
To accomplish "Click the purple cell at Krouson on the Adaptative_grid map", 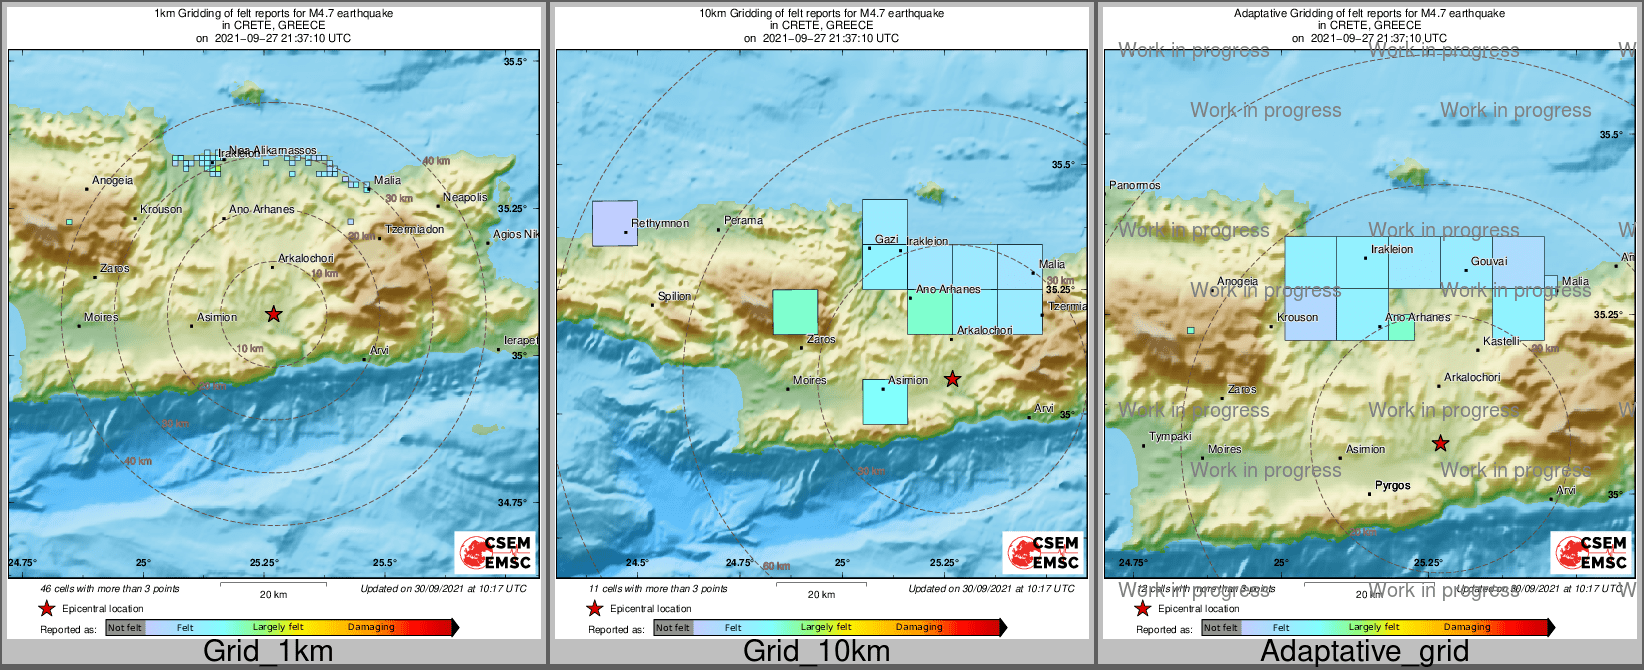I will click(x=1310, y=314).
